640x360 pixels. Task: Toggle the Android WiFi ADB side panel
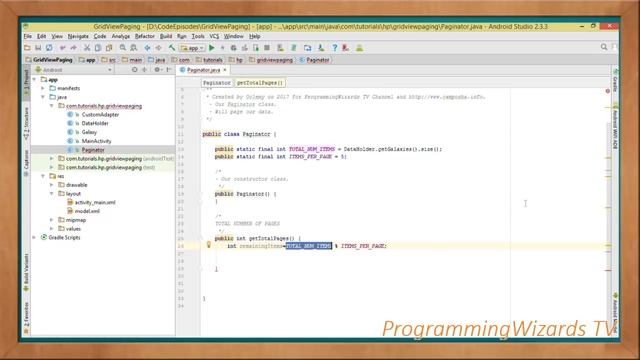(x=615, y=126)
